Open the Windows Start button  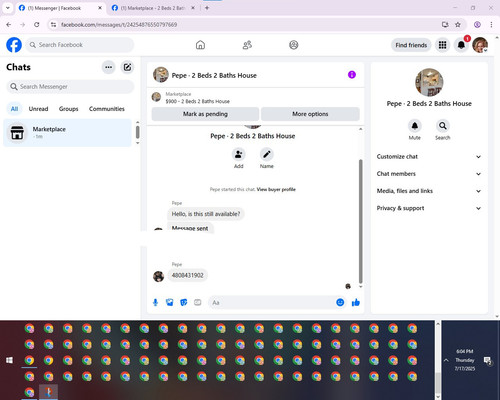click(x=9, y=360)
